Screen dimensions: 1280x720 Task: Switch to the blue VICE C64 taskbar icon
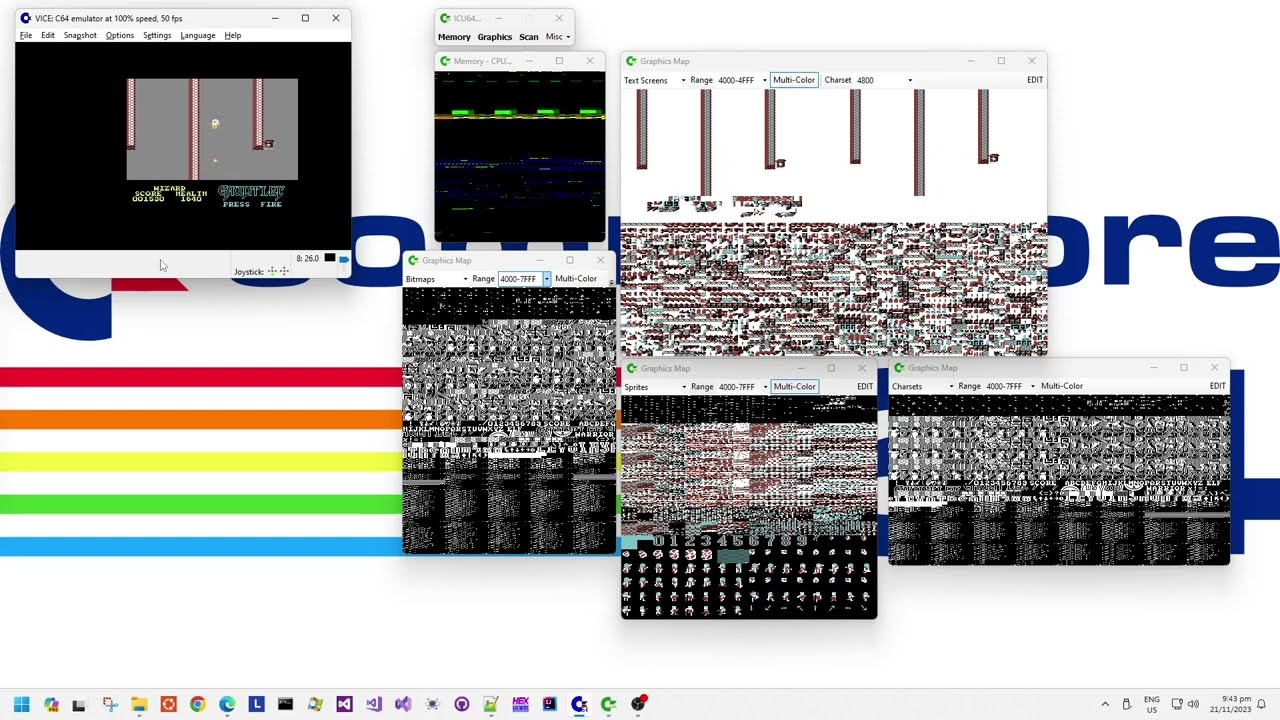[x=579, y=704]
